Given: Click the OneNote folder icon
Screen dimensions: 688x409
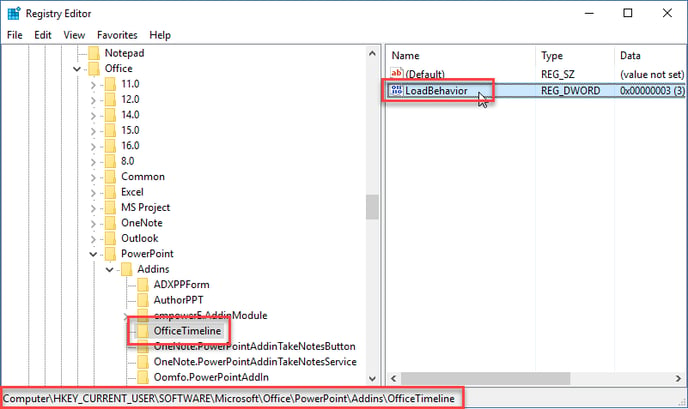Looking at the screenshot, I should point(110,223).
